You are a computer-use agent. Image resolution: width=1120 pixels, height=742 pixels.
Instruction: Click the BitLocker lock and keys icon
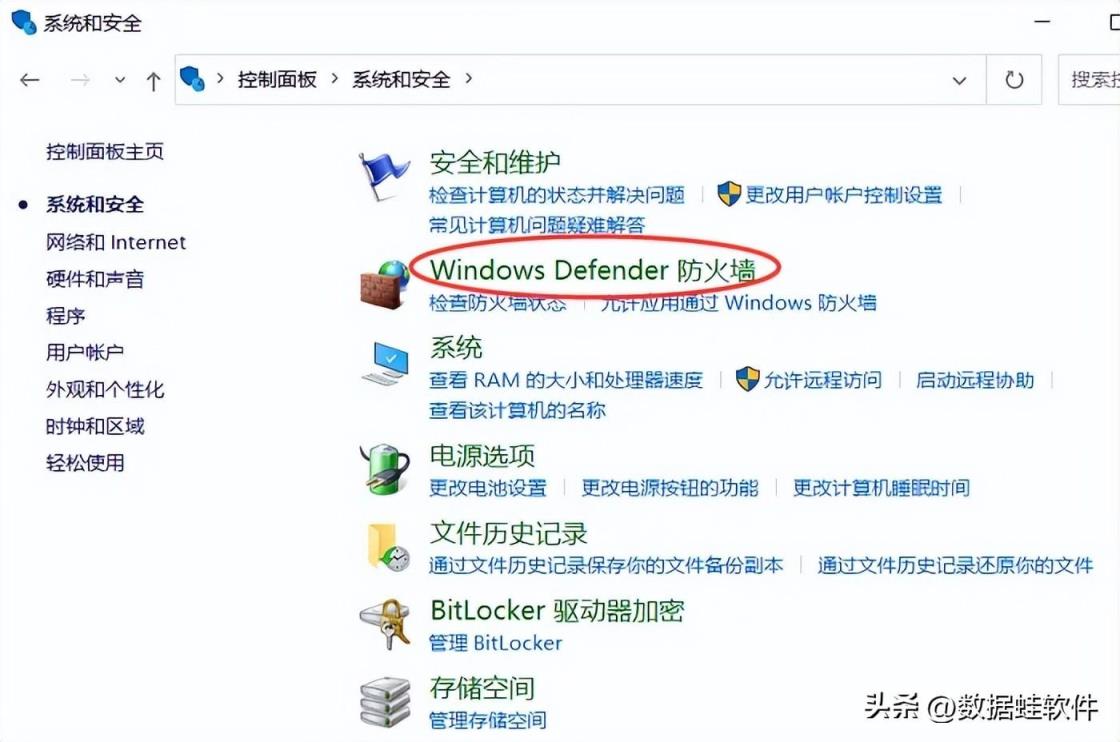pos(386,624)
